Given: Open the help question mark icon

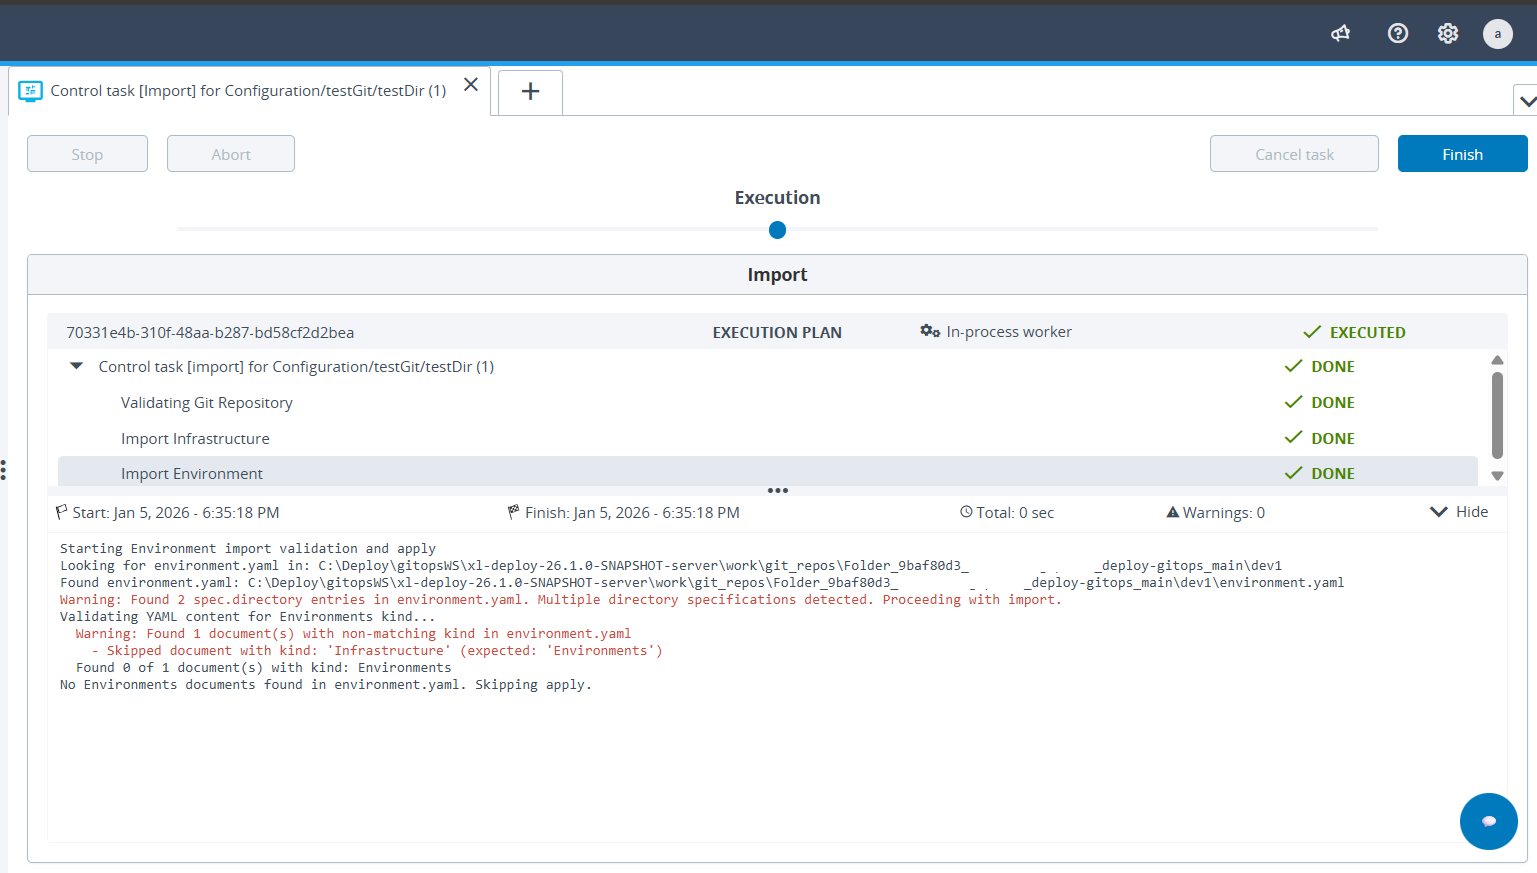Looking at the screenshot, I should (1398, 33).
